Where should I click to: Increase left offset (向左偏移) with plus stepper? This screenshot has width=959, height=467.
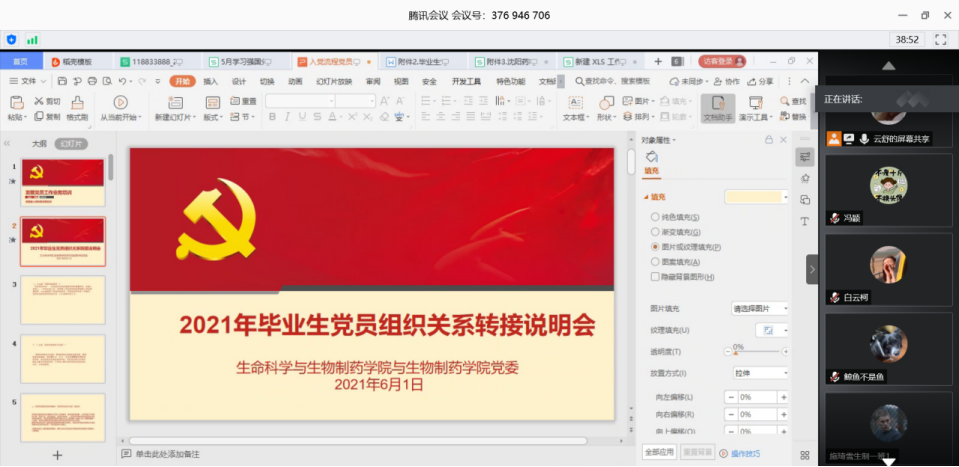pyautogui.click(x=783, y=397)
